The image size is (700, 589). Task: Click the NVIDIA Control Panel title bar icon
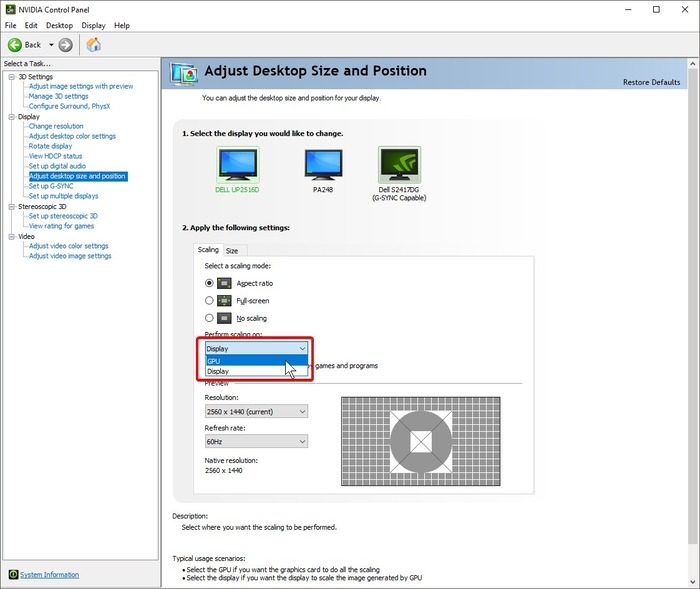[10, 9]
